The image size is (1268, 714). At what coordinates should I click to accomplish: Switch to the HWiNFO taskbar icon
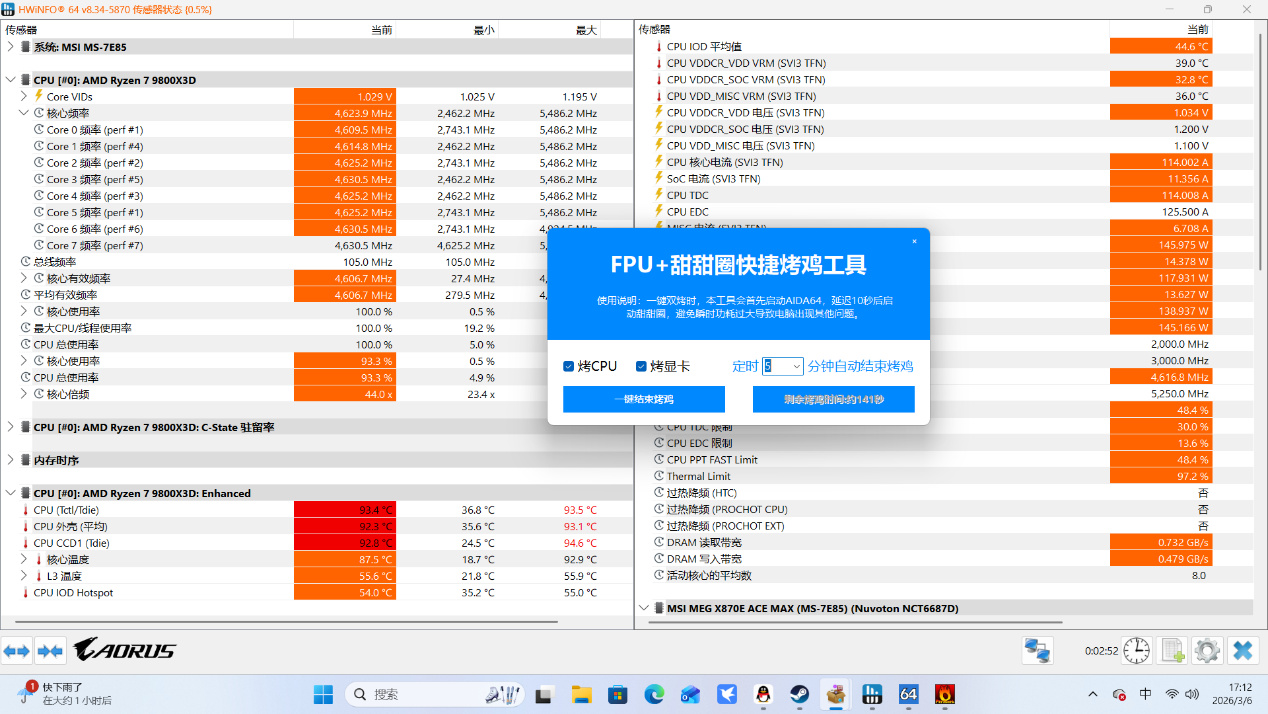click(872, 693)
